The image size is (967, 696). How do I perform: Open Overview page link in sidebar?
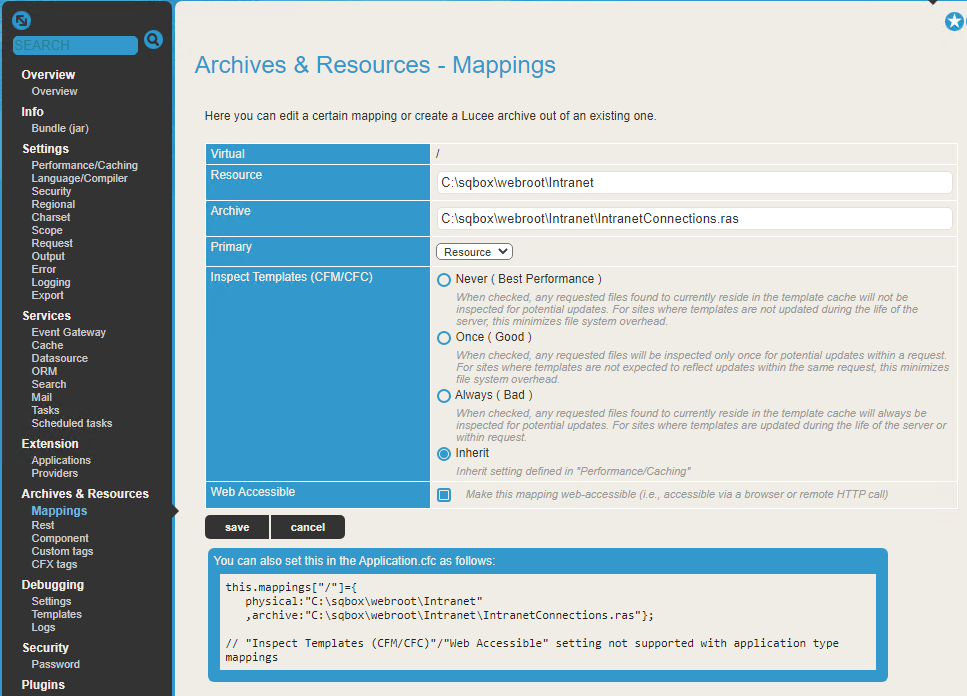pyautogui.click(x=54, y=91)
